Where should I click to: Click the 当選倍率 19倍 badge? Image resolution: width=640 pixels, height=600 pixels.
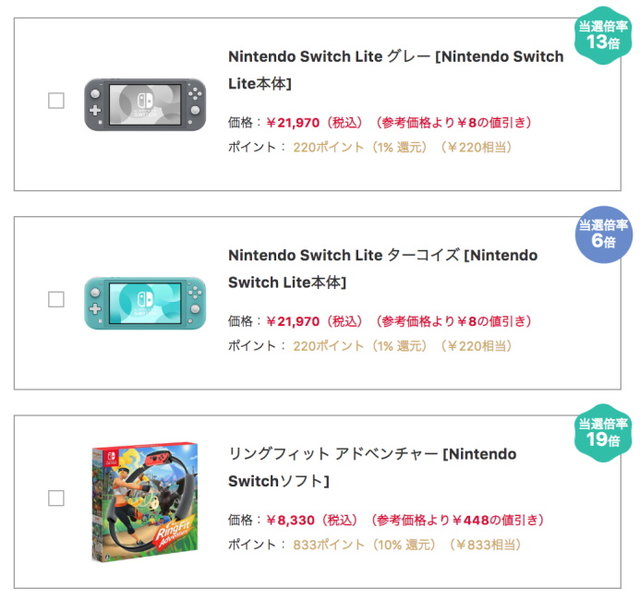(603, 432)
